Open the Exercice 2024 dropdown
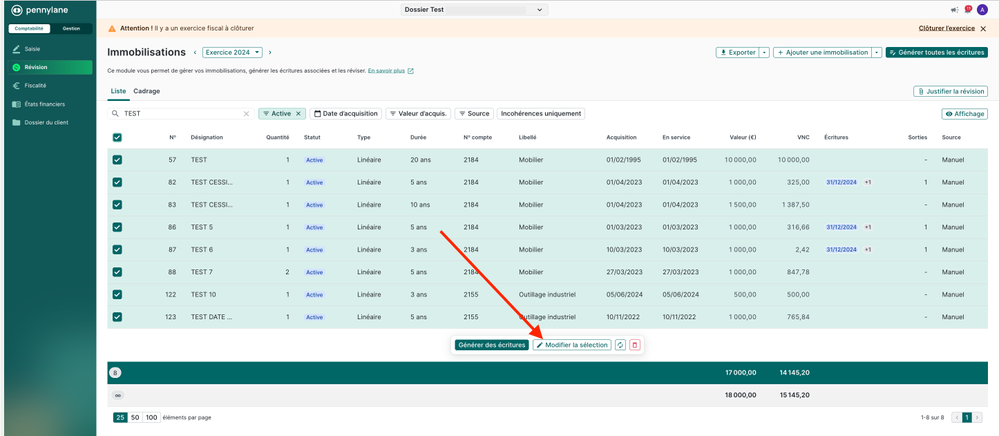Viewport: 999px width, 436px height. (x=232, y=52)
